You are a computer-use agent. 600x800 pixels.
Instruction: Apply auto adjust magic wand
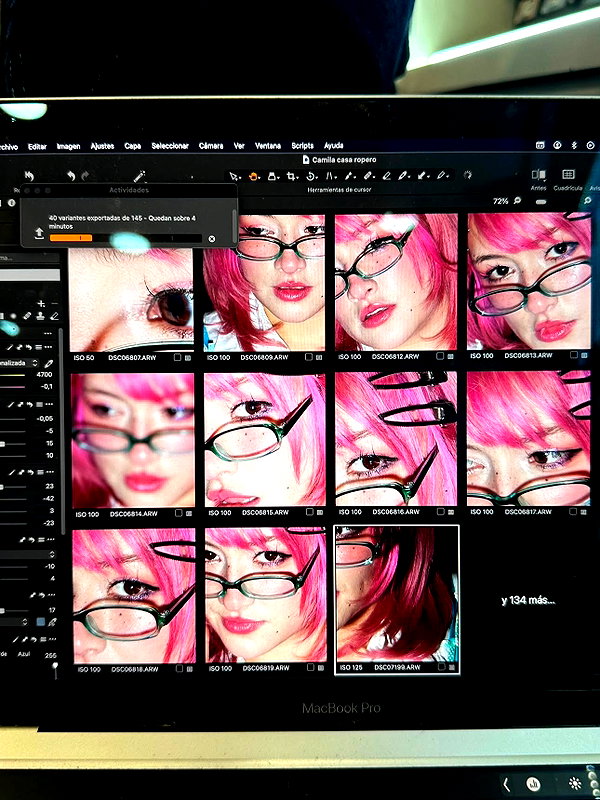coord(139,177)
